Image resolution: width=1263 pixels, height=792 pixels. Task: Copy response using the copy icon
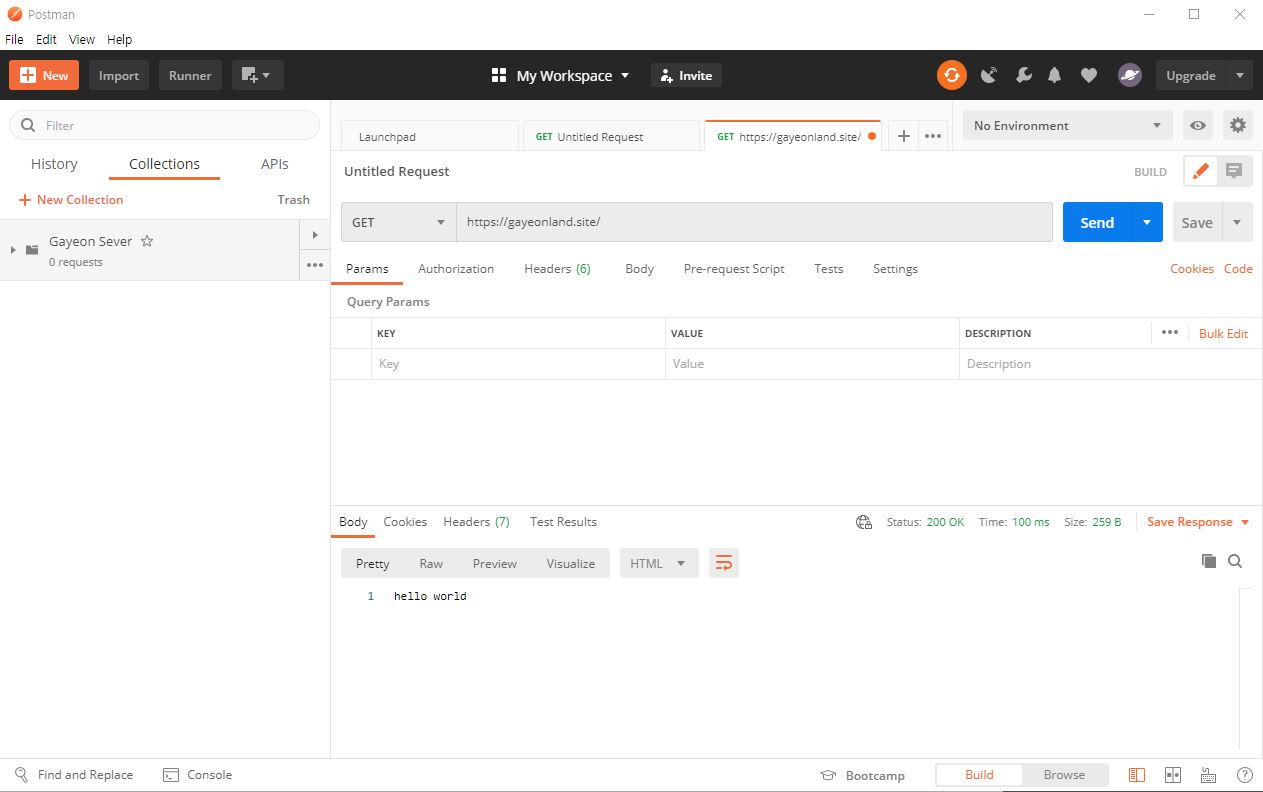coord(1208,561)
